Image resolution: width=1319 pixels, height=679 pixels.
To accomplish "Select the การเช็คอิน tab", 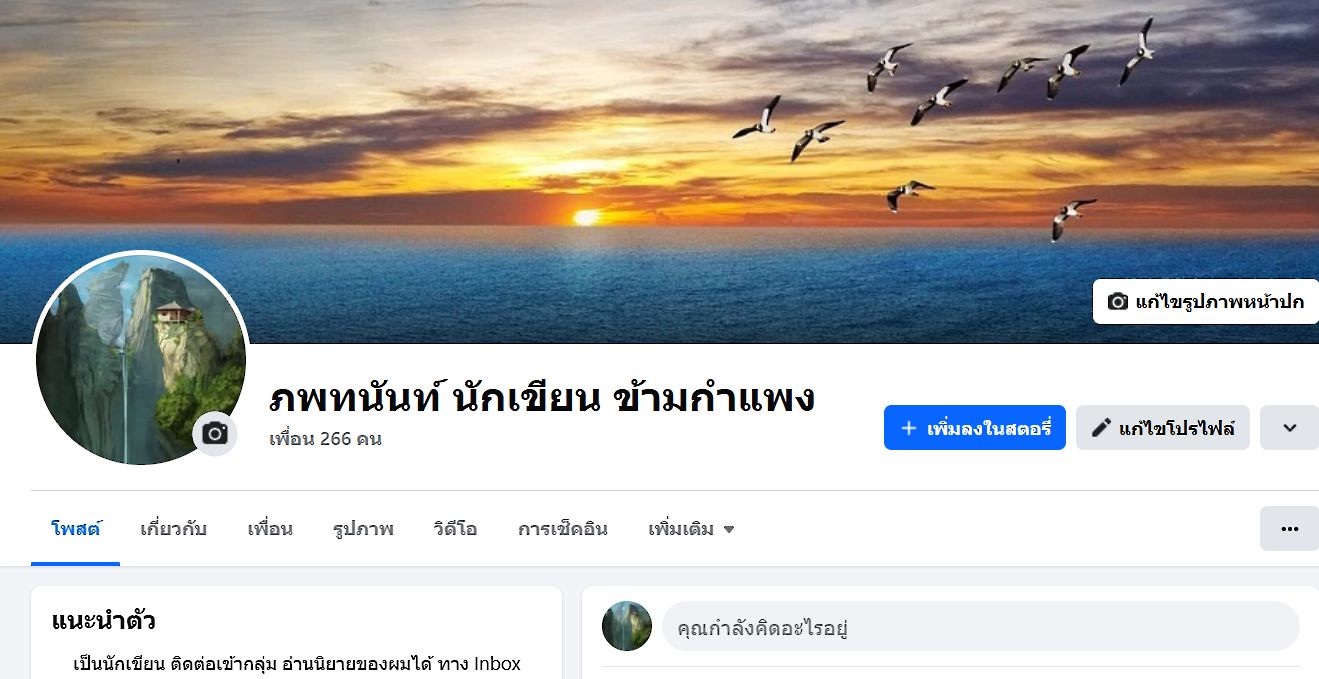I will pos(562,529).
